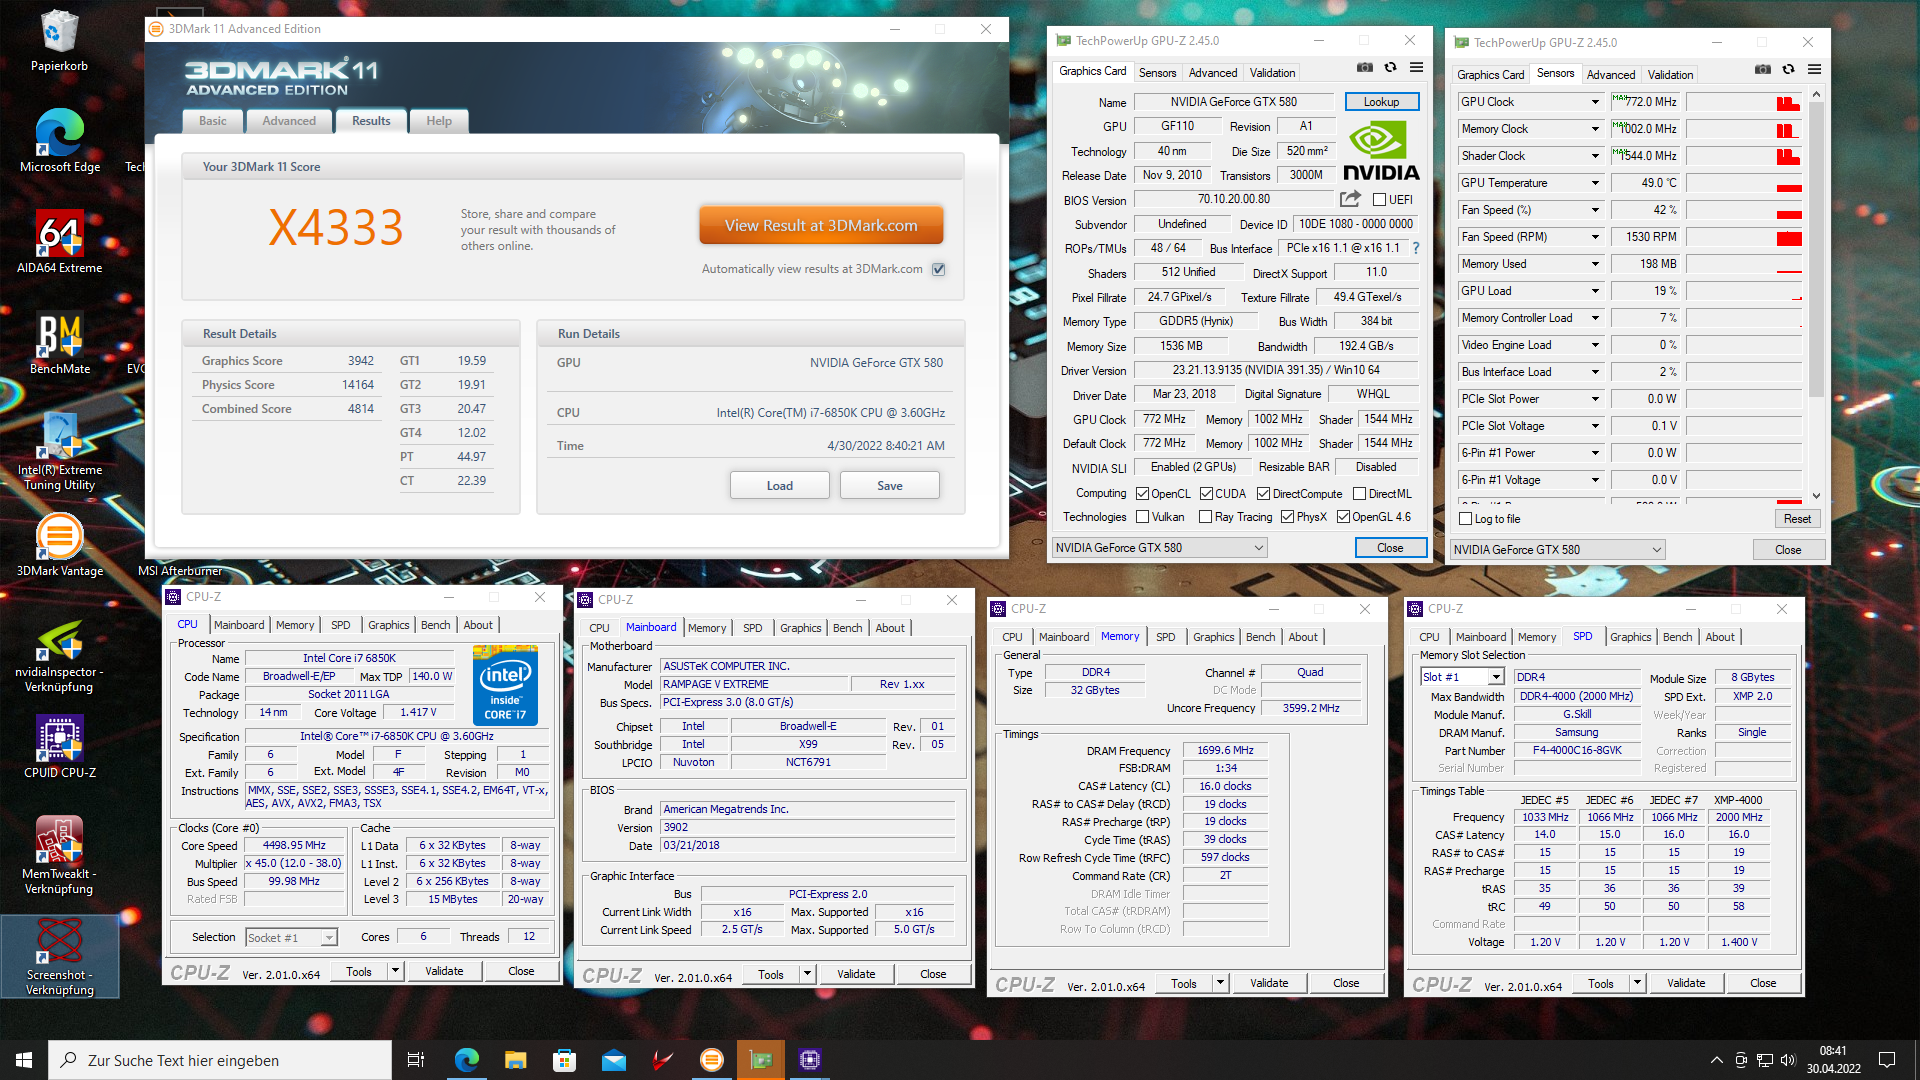Open Microsoft Store from the taskbar
Image resolution: width=1920 pixels, height=1080 pixels.
click(564, 1060)
